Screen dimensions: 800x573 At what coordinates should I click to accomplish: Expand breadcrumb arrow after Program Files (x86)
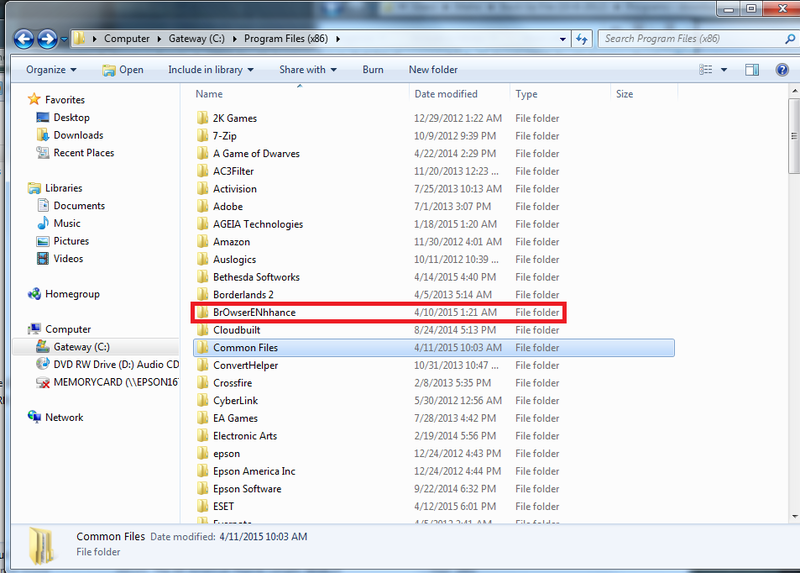[338, 39]
